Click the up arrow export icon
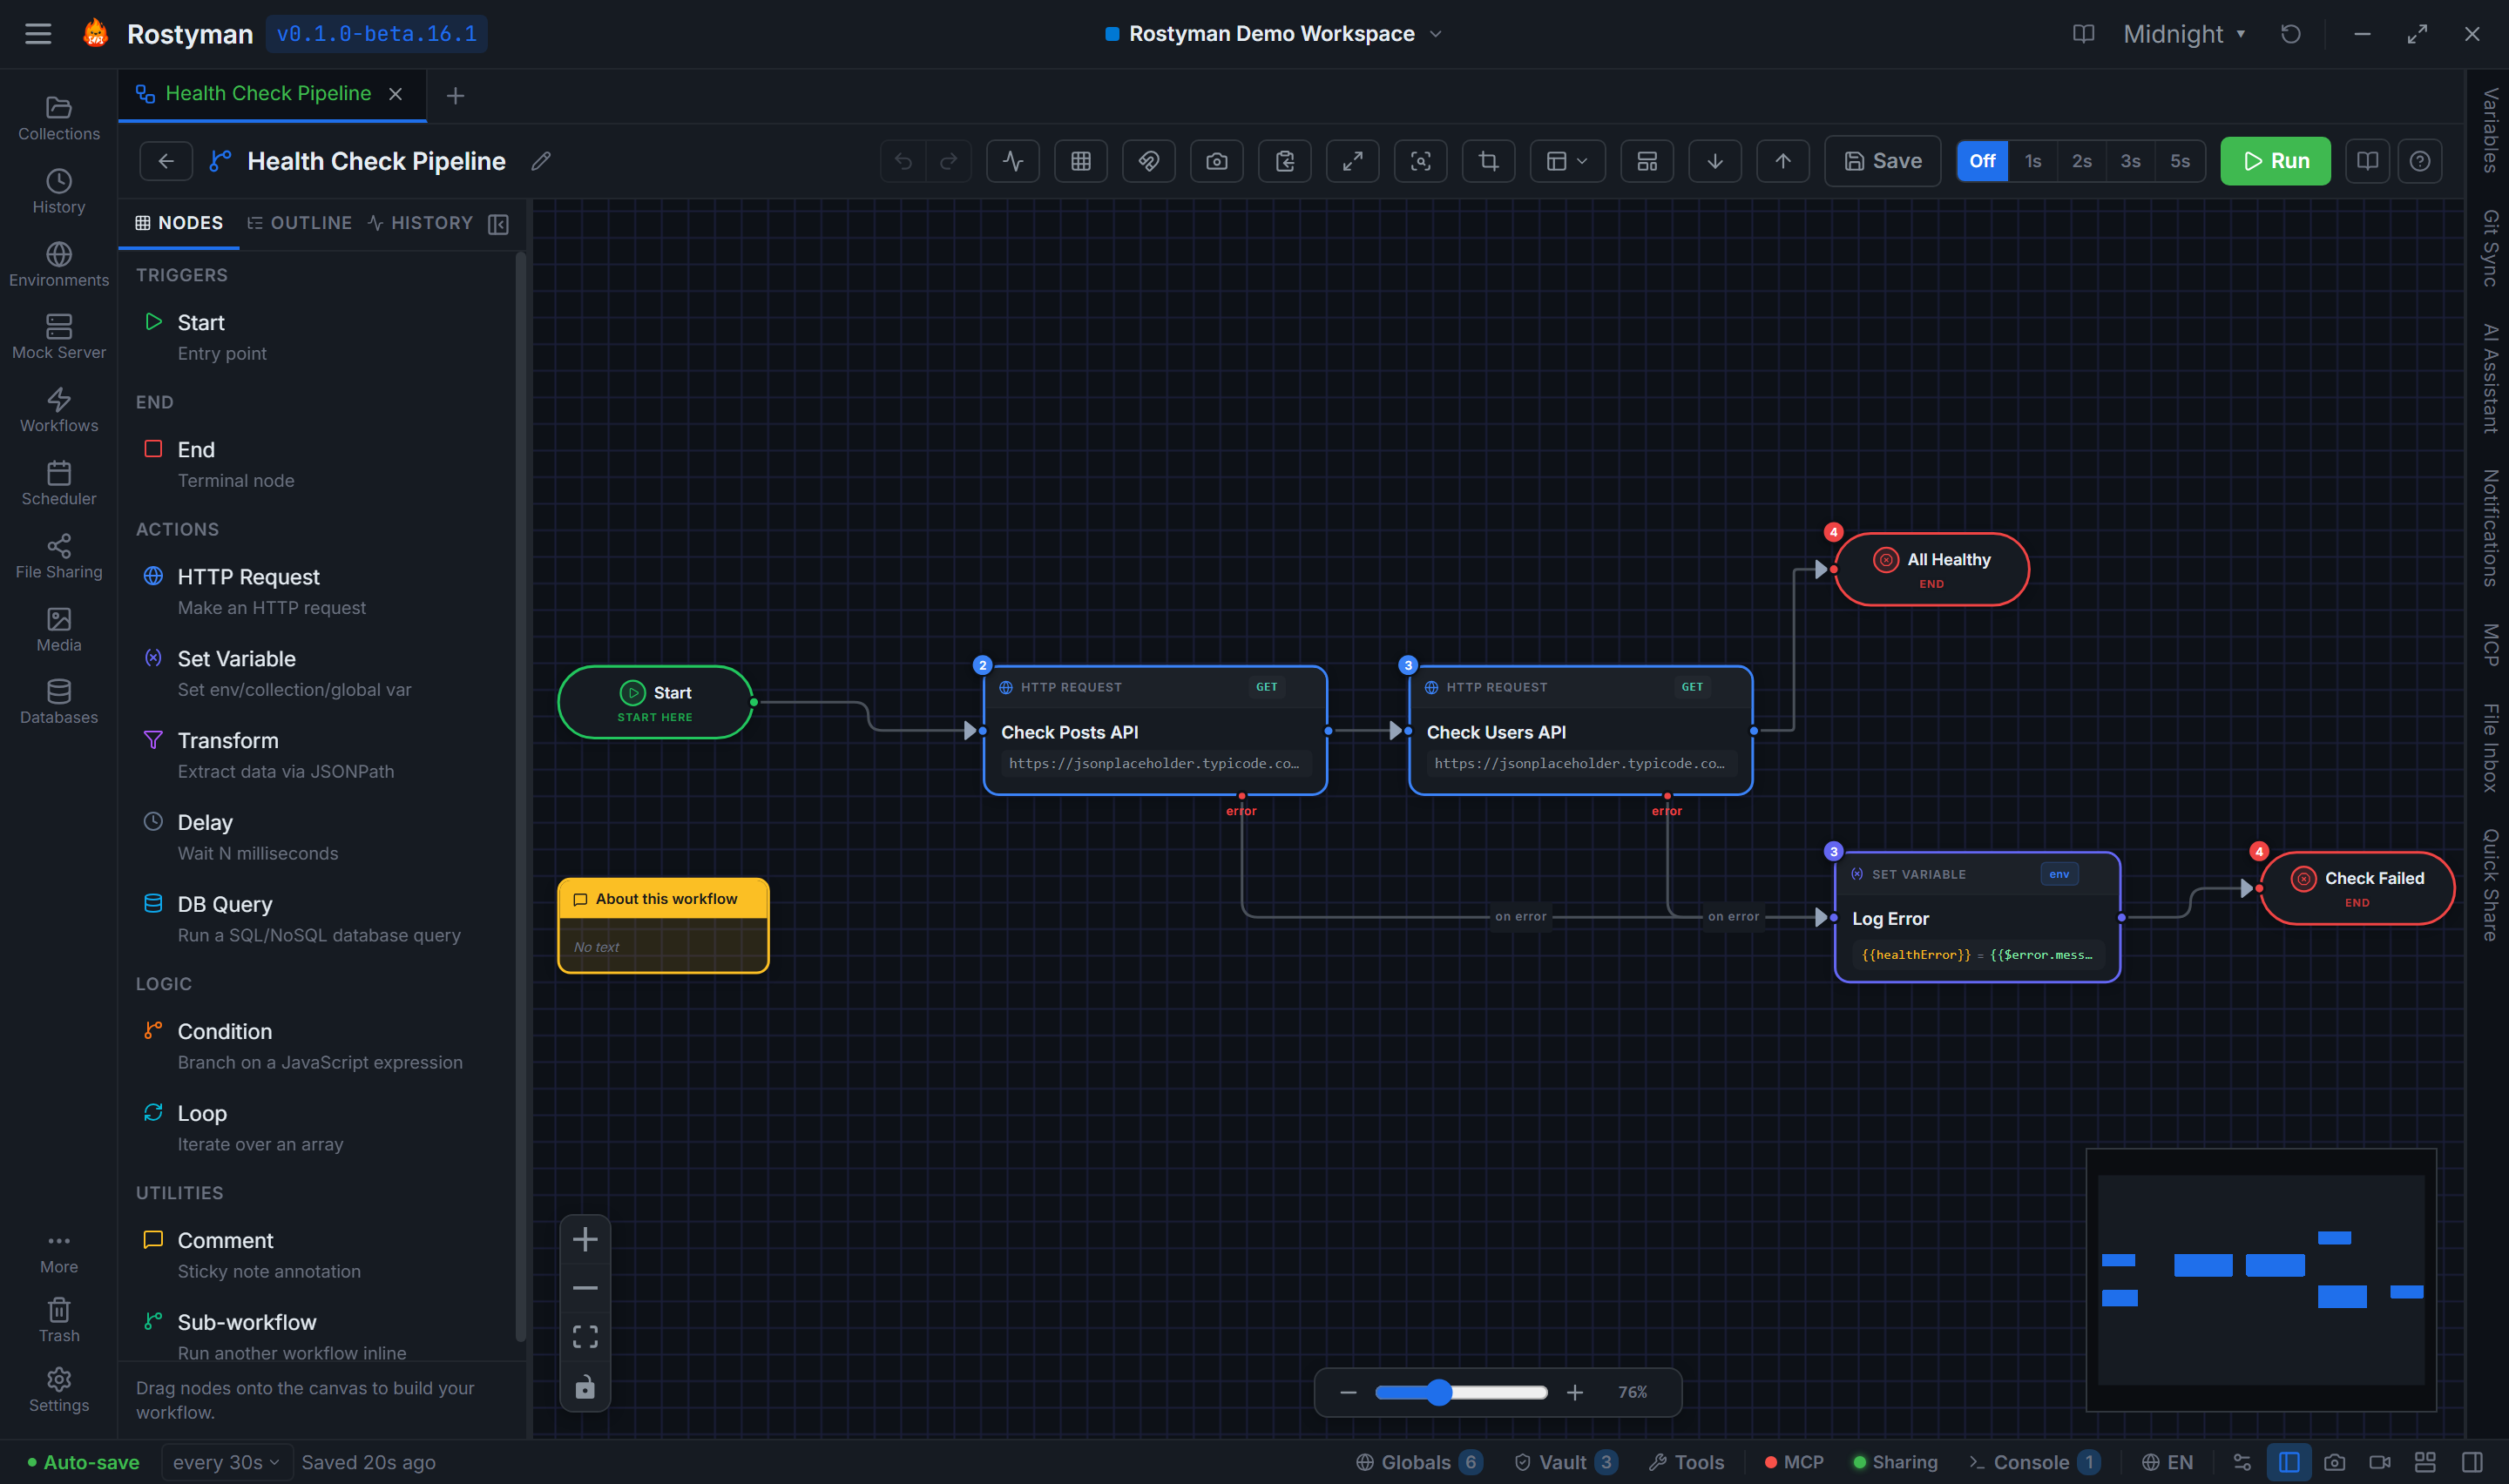 1783,161
